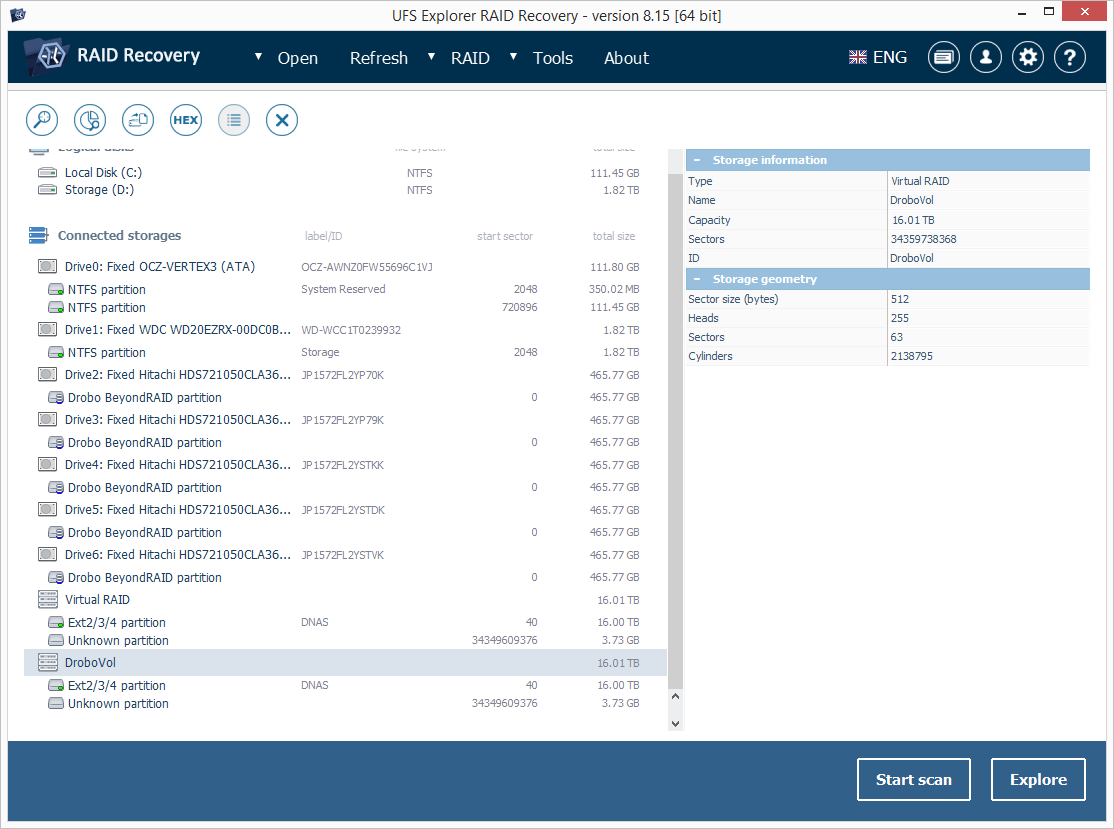
Task: Open the help question mark icon
Action: click(x=1070, y=58)
